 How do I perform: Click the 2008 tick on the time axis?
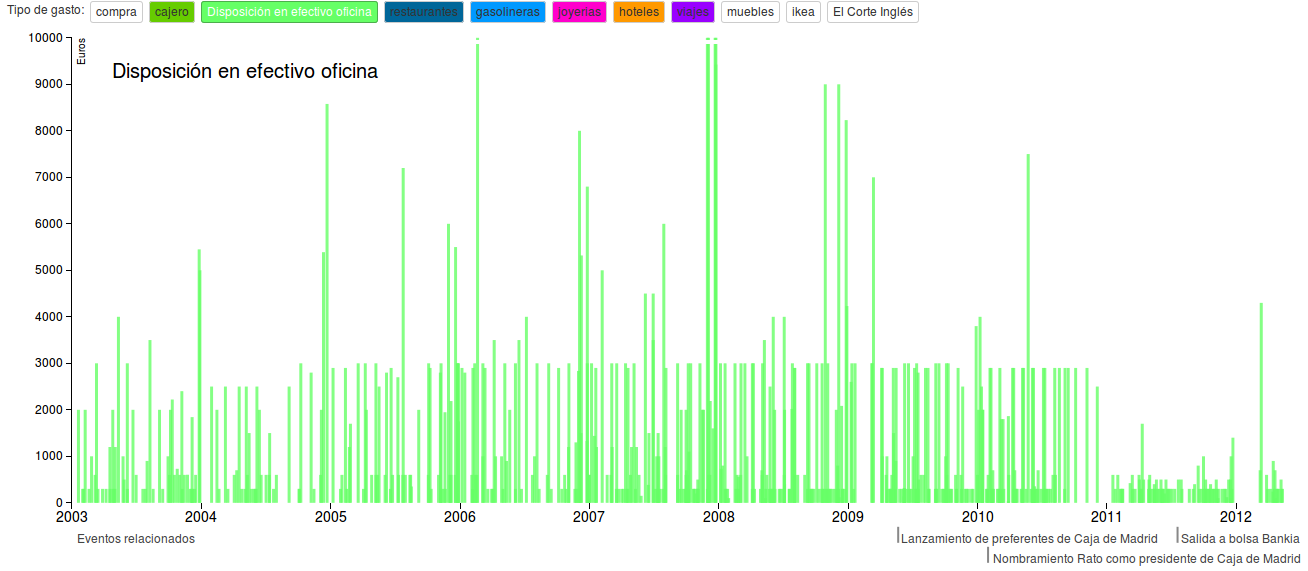click(718, 517)
